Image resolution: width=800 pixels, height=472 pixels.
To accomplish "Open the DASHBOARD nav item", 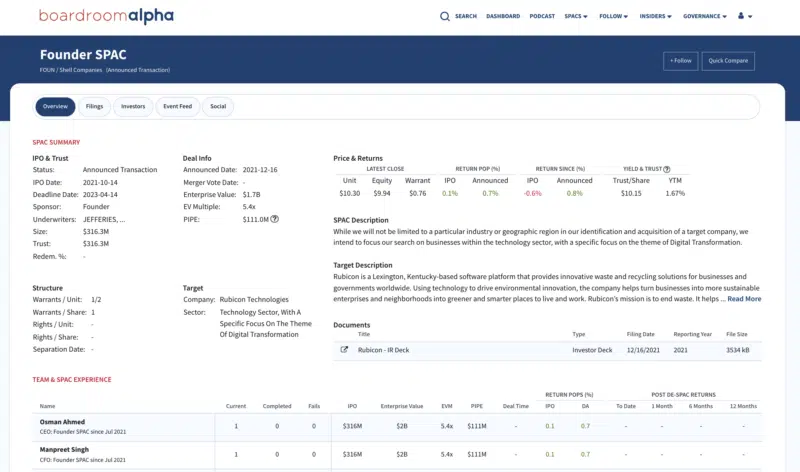I will (503, 16).
